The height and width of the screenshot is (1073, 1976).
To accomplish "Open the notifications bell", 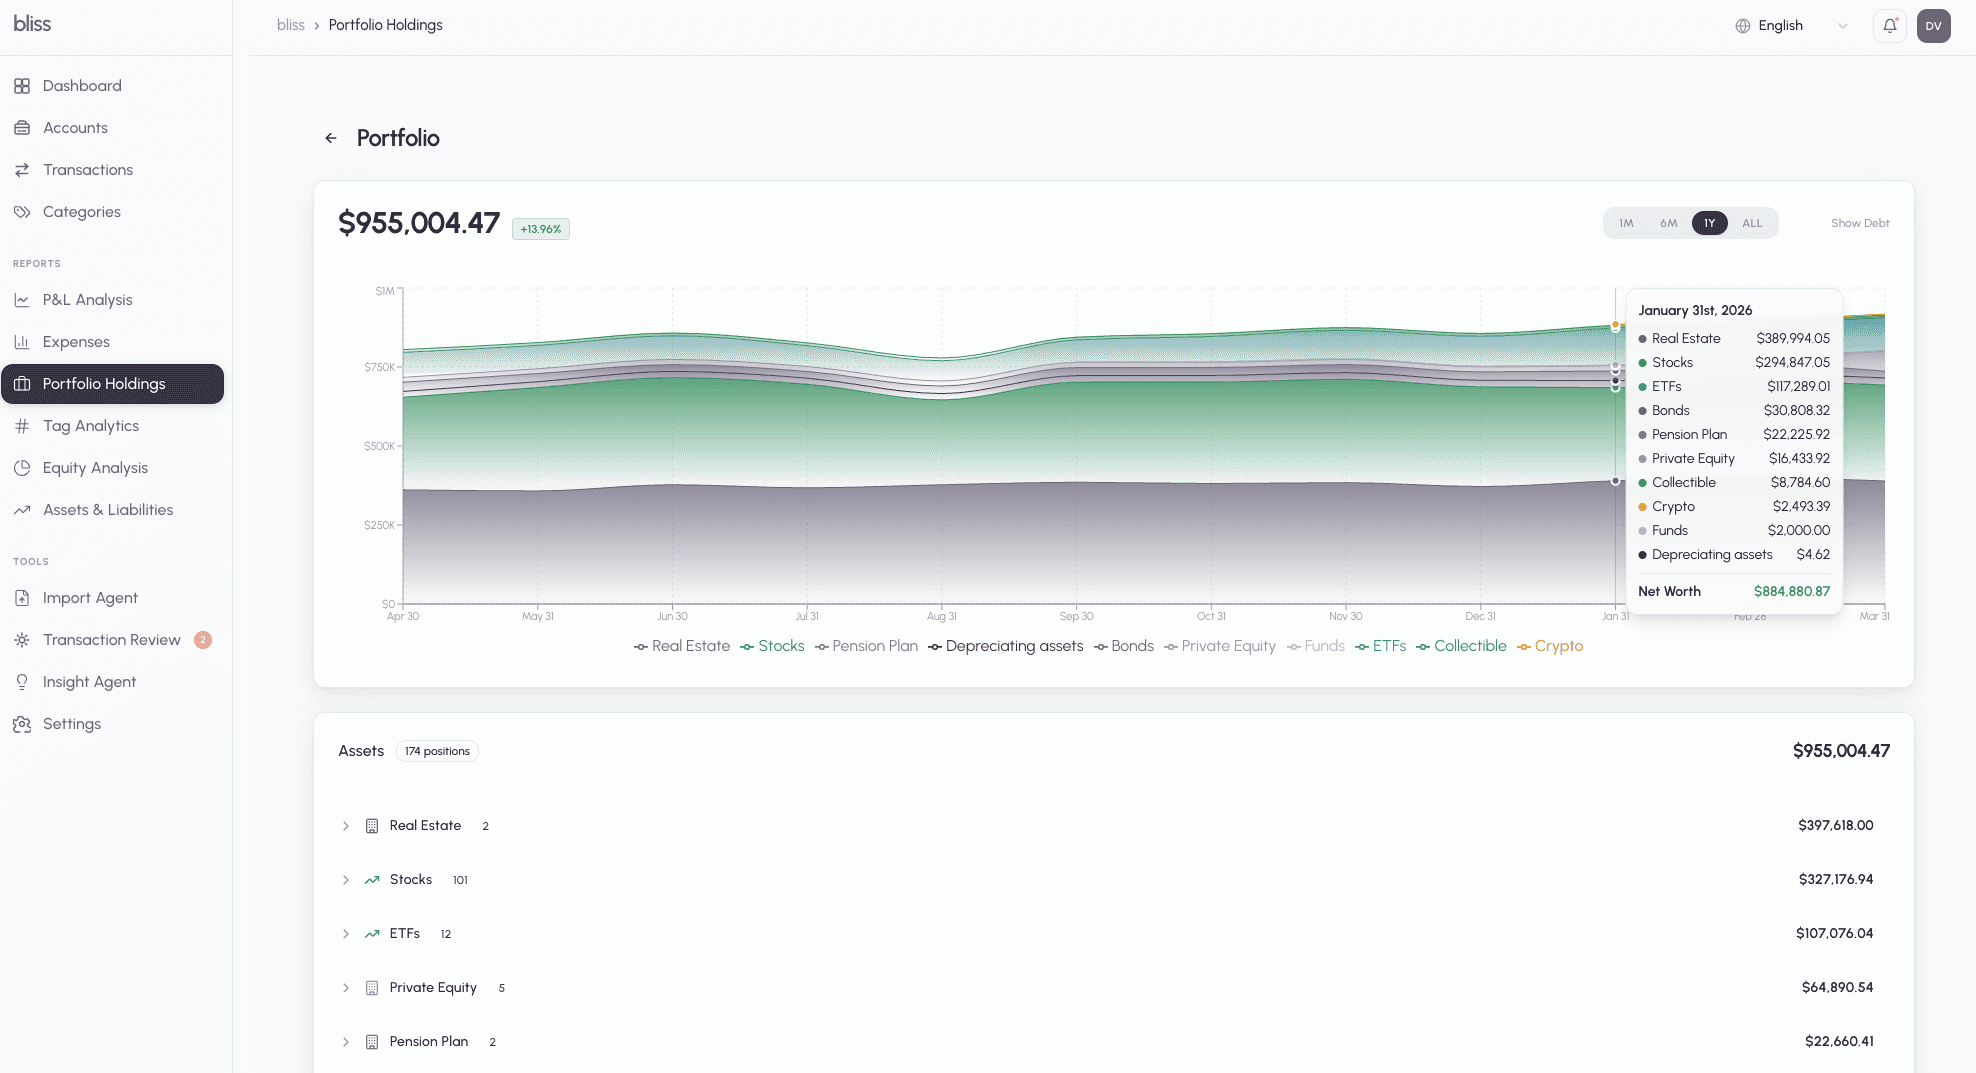I will [1889, 25].
